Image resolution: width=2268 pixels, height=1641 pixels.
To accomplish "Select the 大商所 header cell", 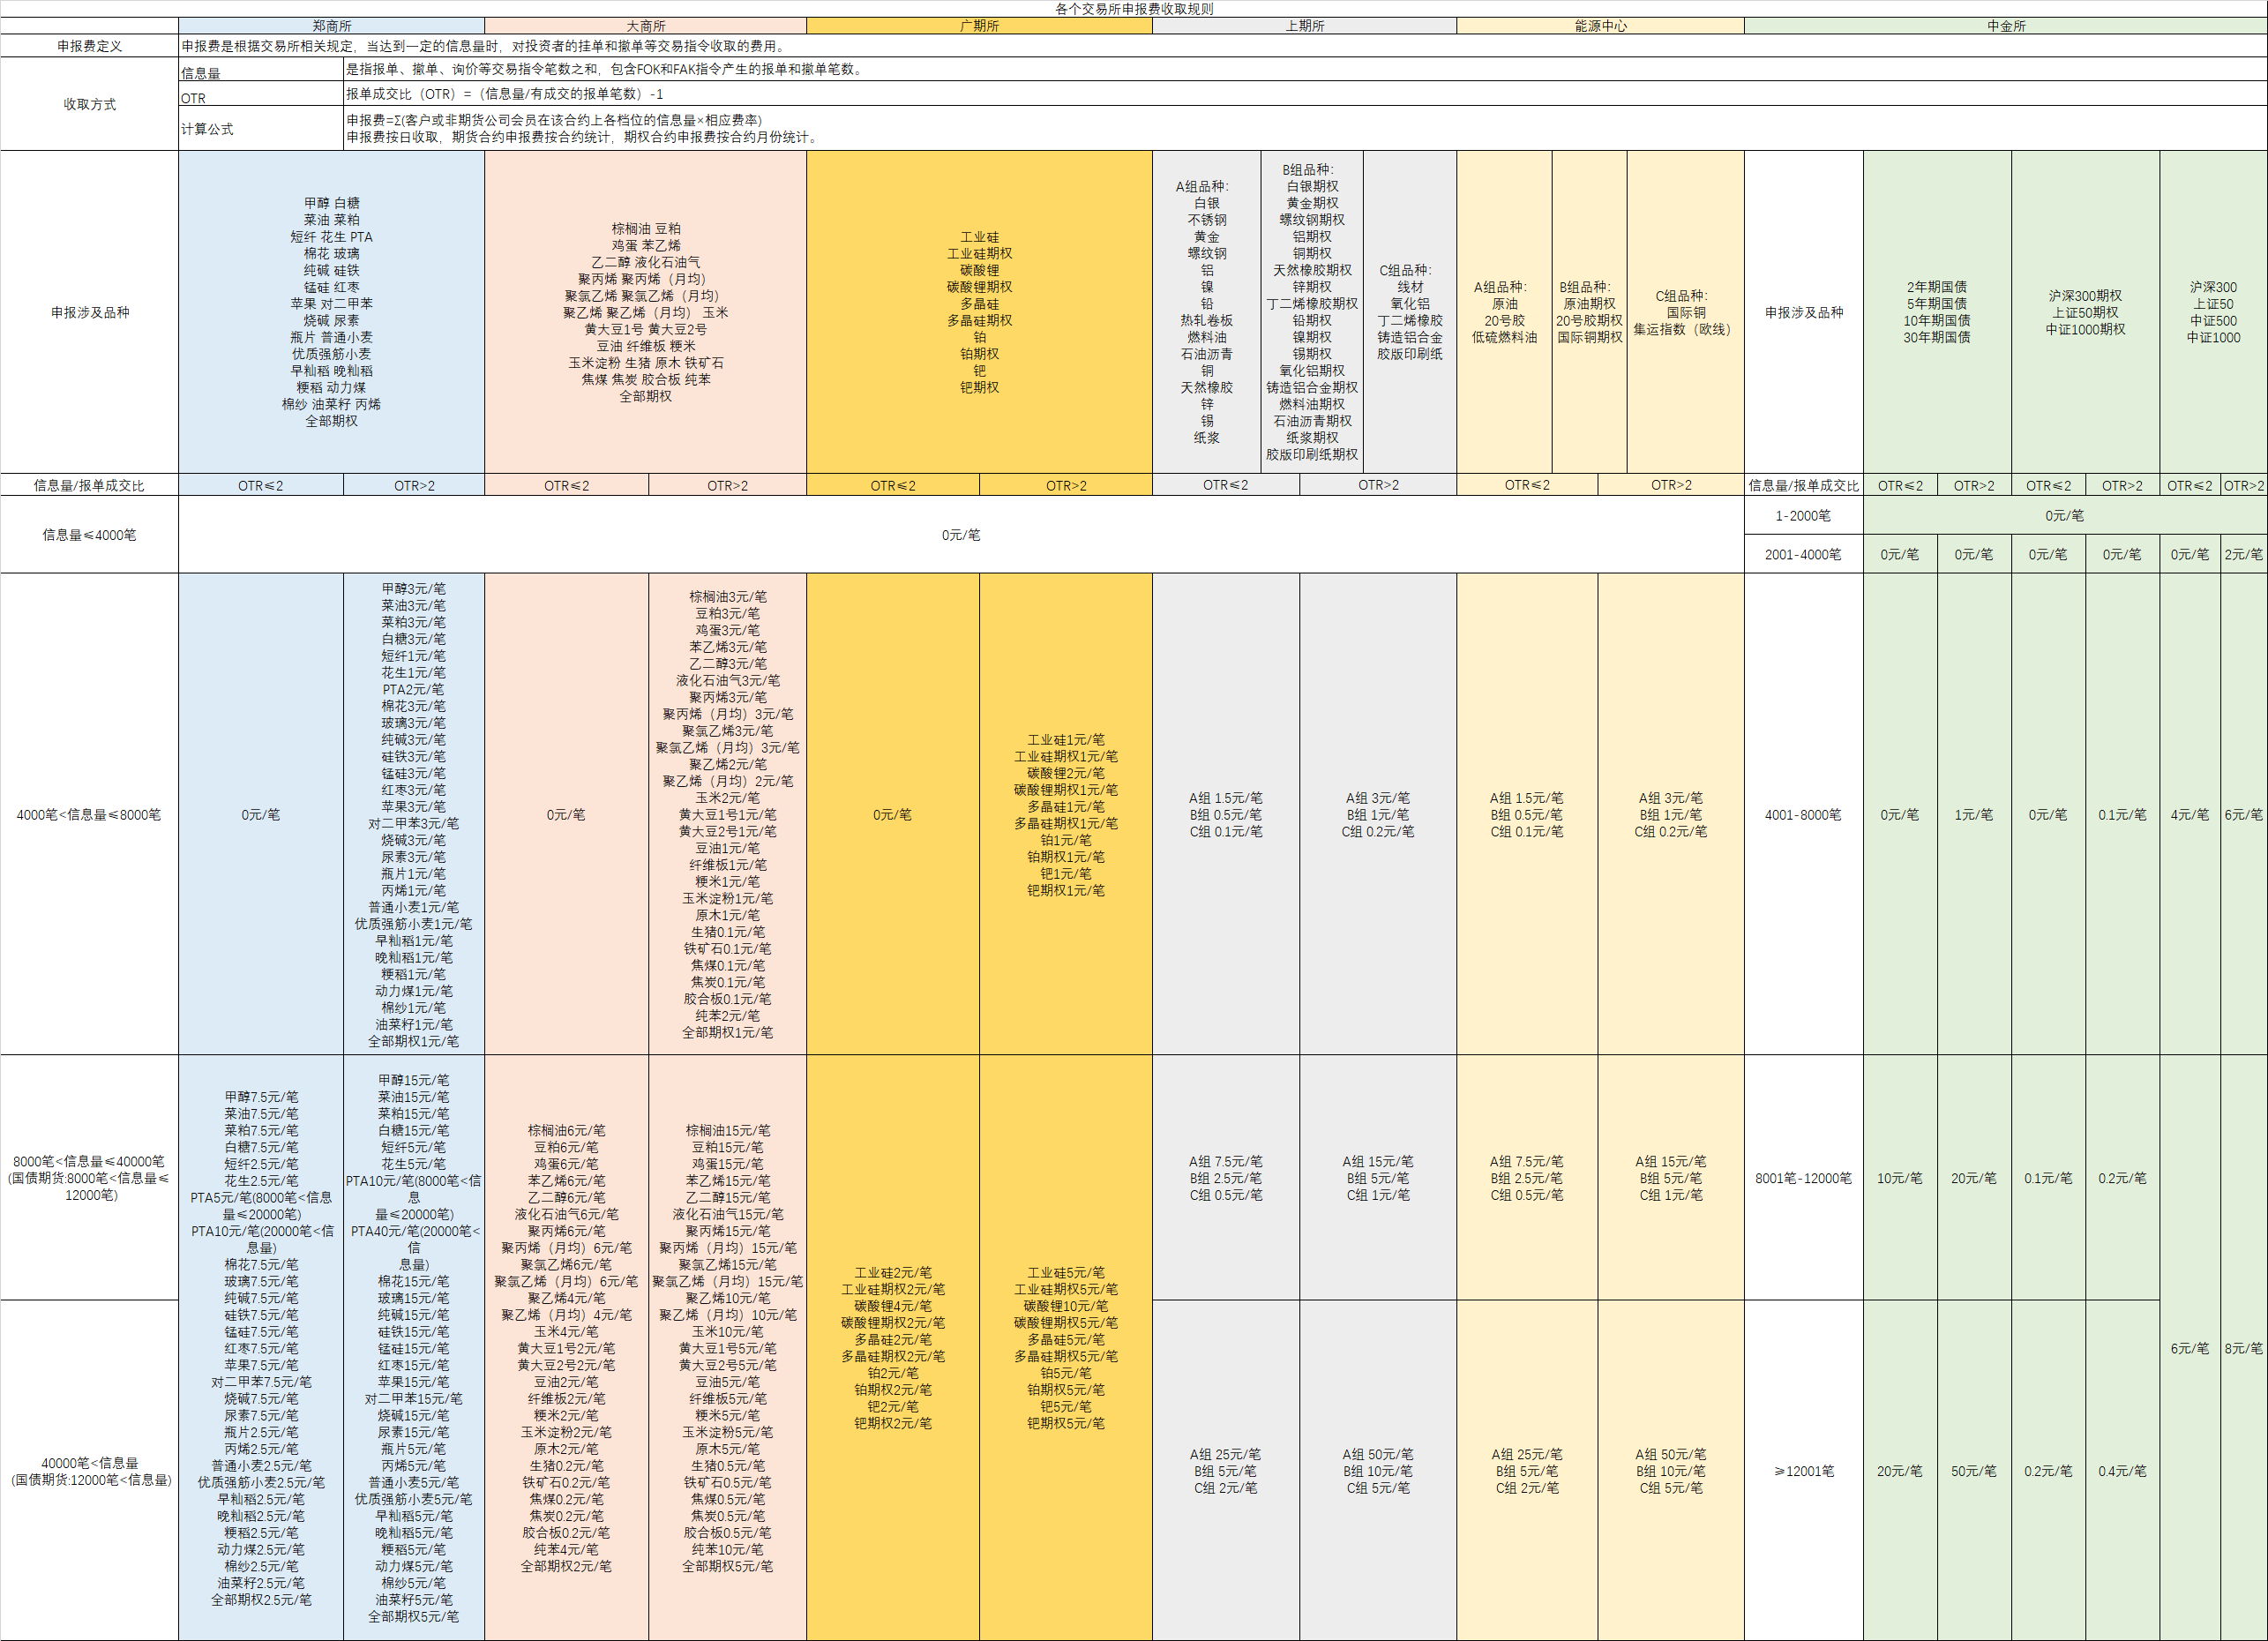I will click(645, 26).
